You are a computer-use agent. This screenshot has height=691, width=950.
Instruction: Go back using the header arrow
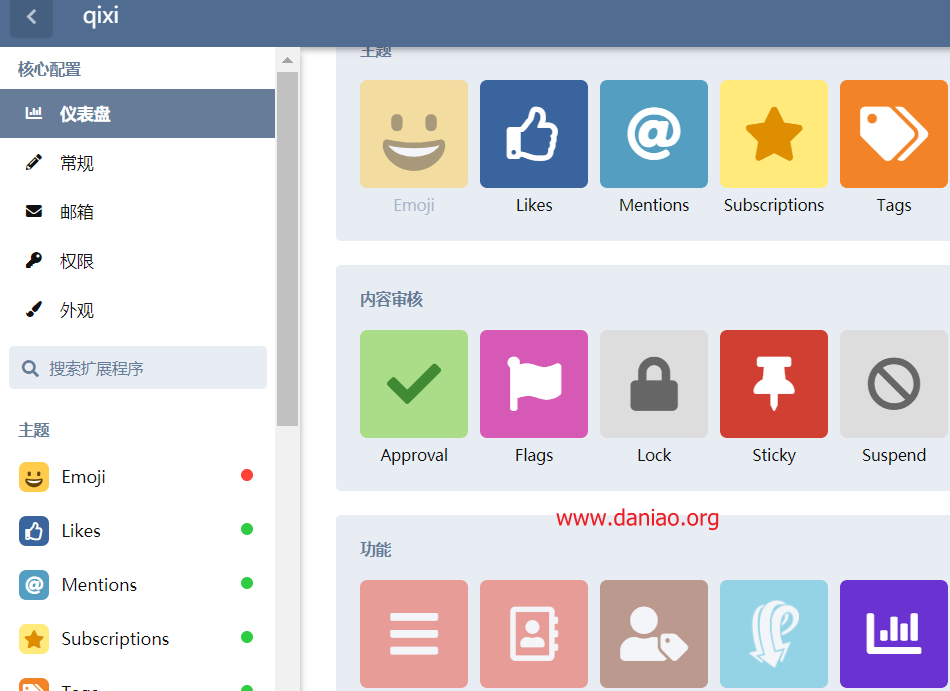pyautogui.click(x=32, y=17)
